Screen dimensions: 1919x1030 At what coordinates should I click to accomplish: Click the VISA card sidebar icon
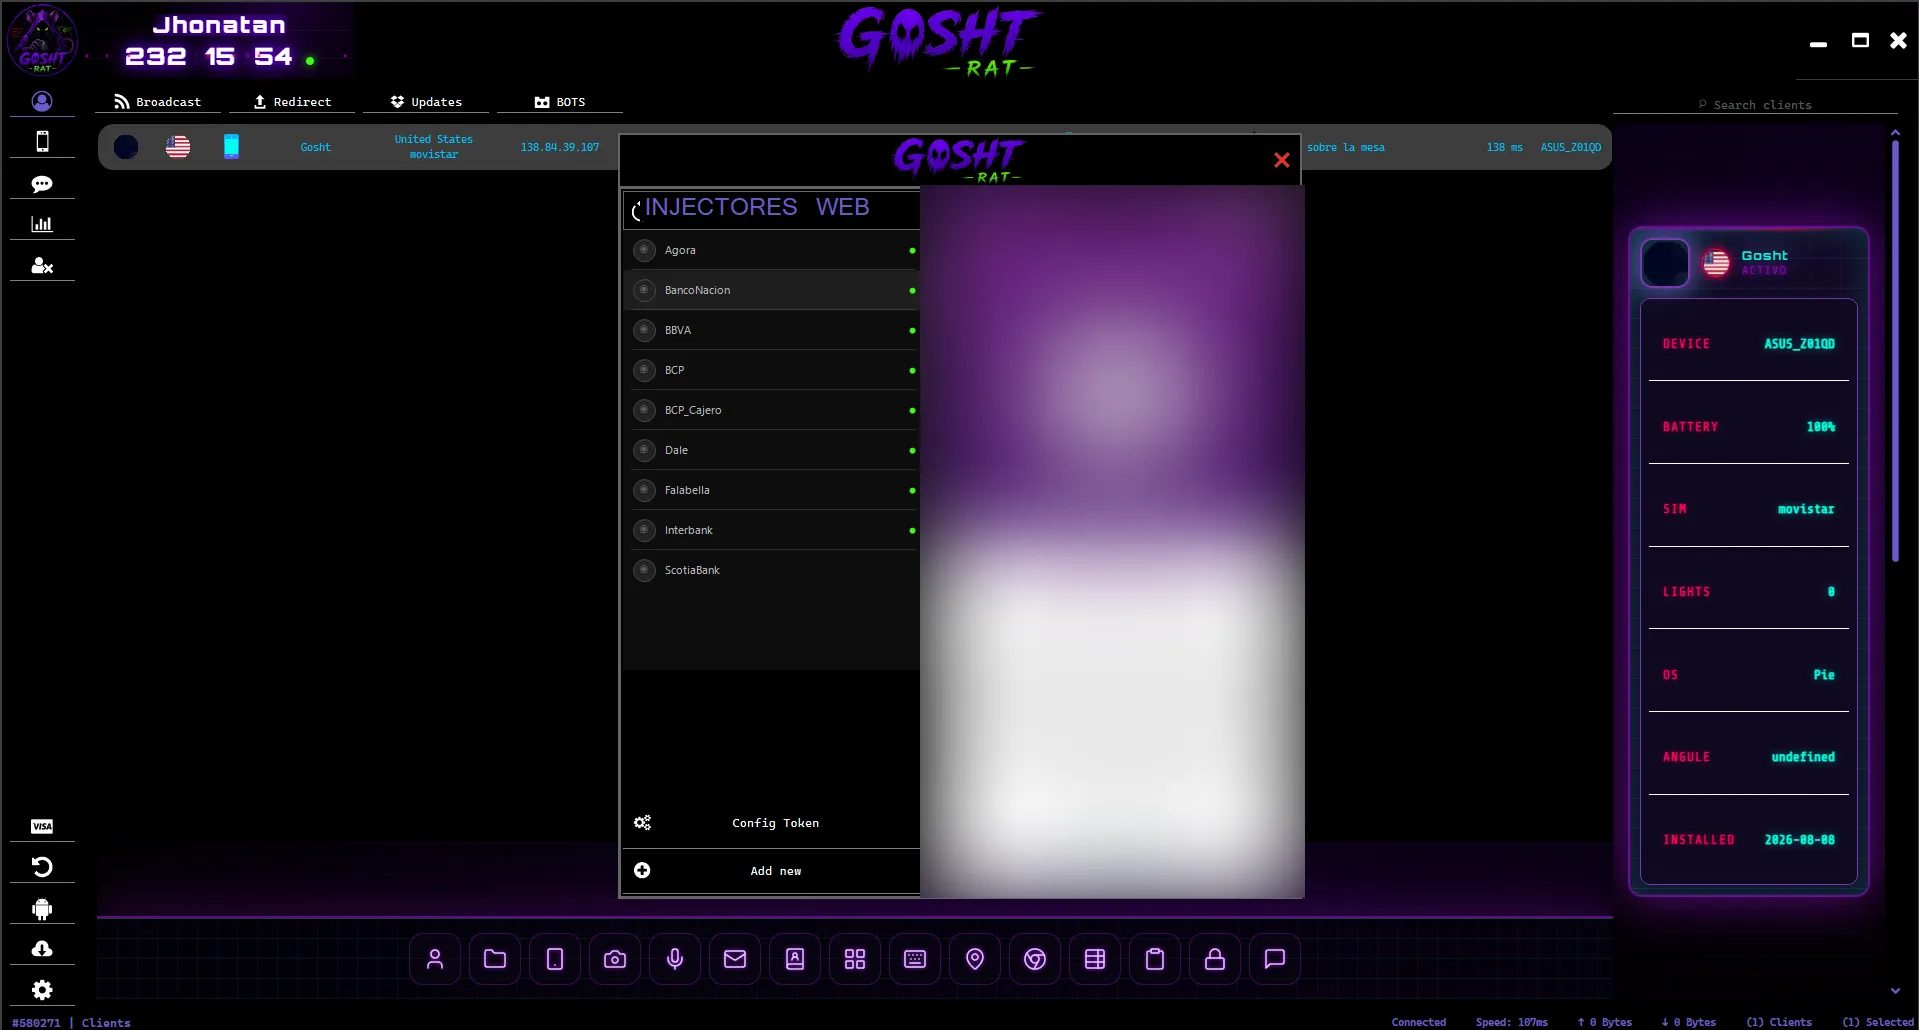click(42, 826)
